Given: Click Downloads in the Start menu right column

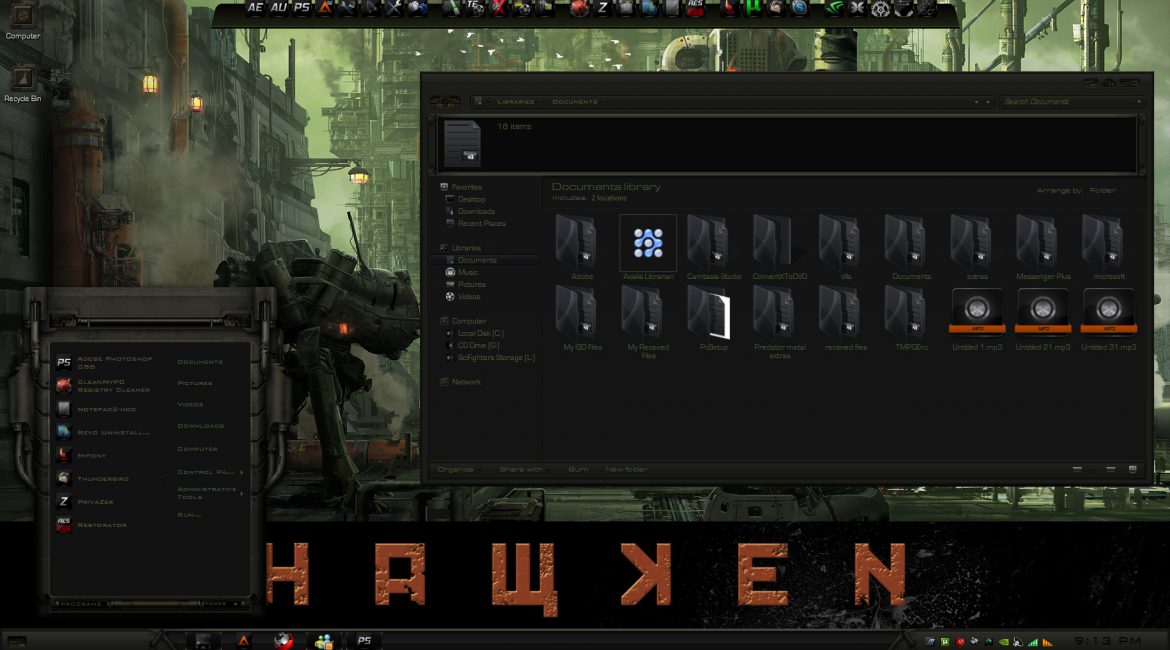Looking at the screenshot, I should coord(201,426).
